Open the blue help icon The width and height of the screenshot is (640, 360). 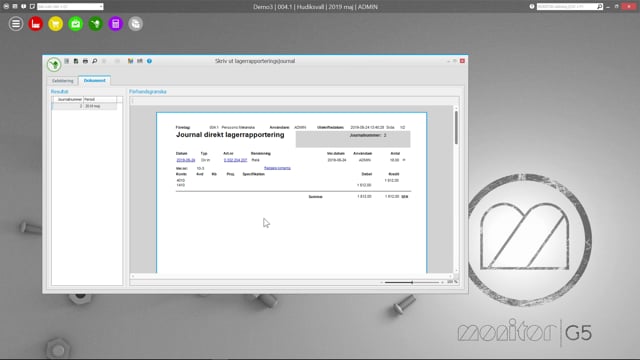149,61
